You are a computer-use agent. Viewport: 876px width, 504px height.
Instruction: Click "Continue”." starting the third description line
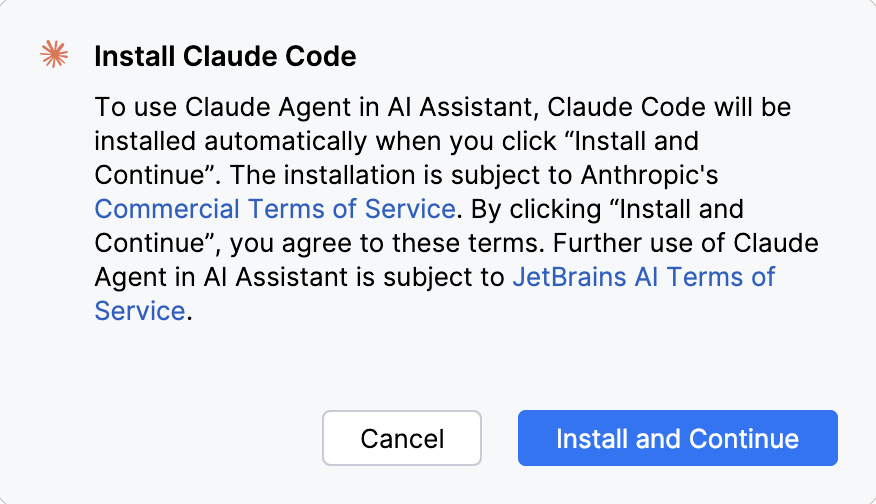tap(158, 175)
